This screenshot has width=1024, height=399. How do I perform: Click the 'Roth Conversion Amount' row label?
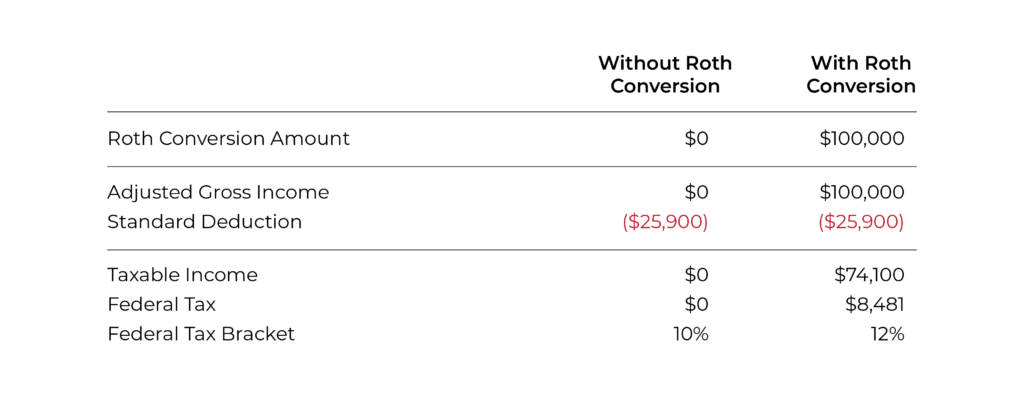coord(229,138)
